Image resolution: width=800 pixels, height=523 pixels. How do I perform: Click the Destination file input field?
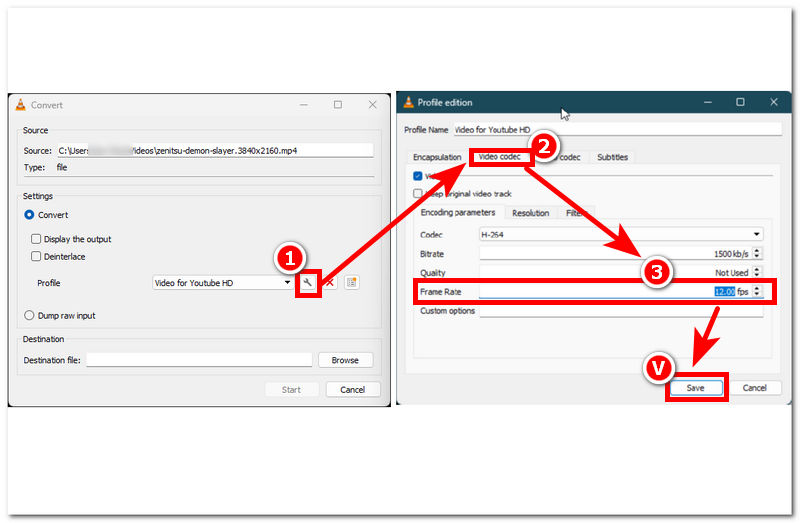[198, 360]
